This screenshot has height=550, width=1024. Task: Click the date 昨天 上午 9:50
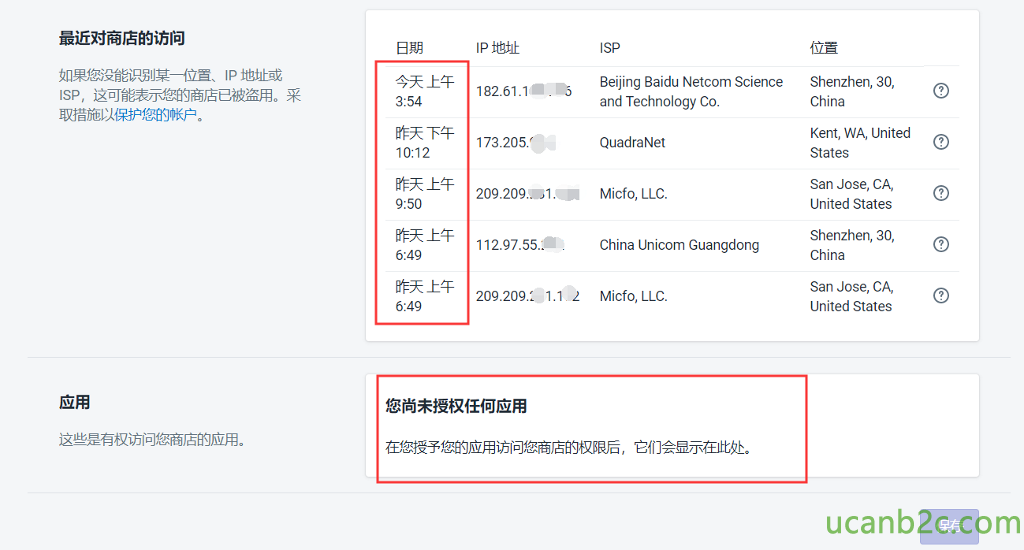424,194
